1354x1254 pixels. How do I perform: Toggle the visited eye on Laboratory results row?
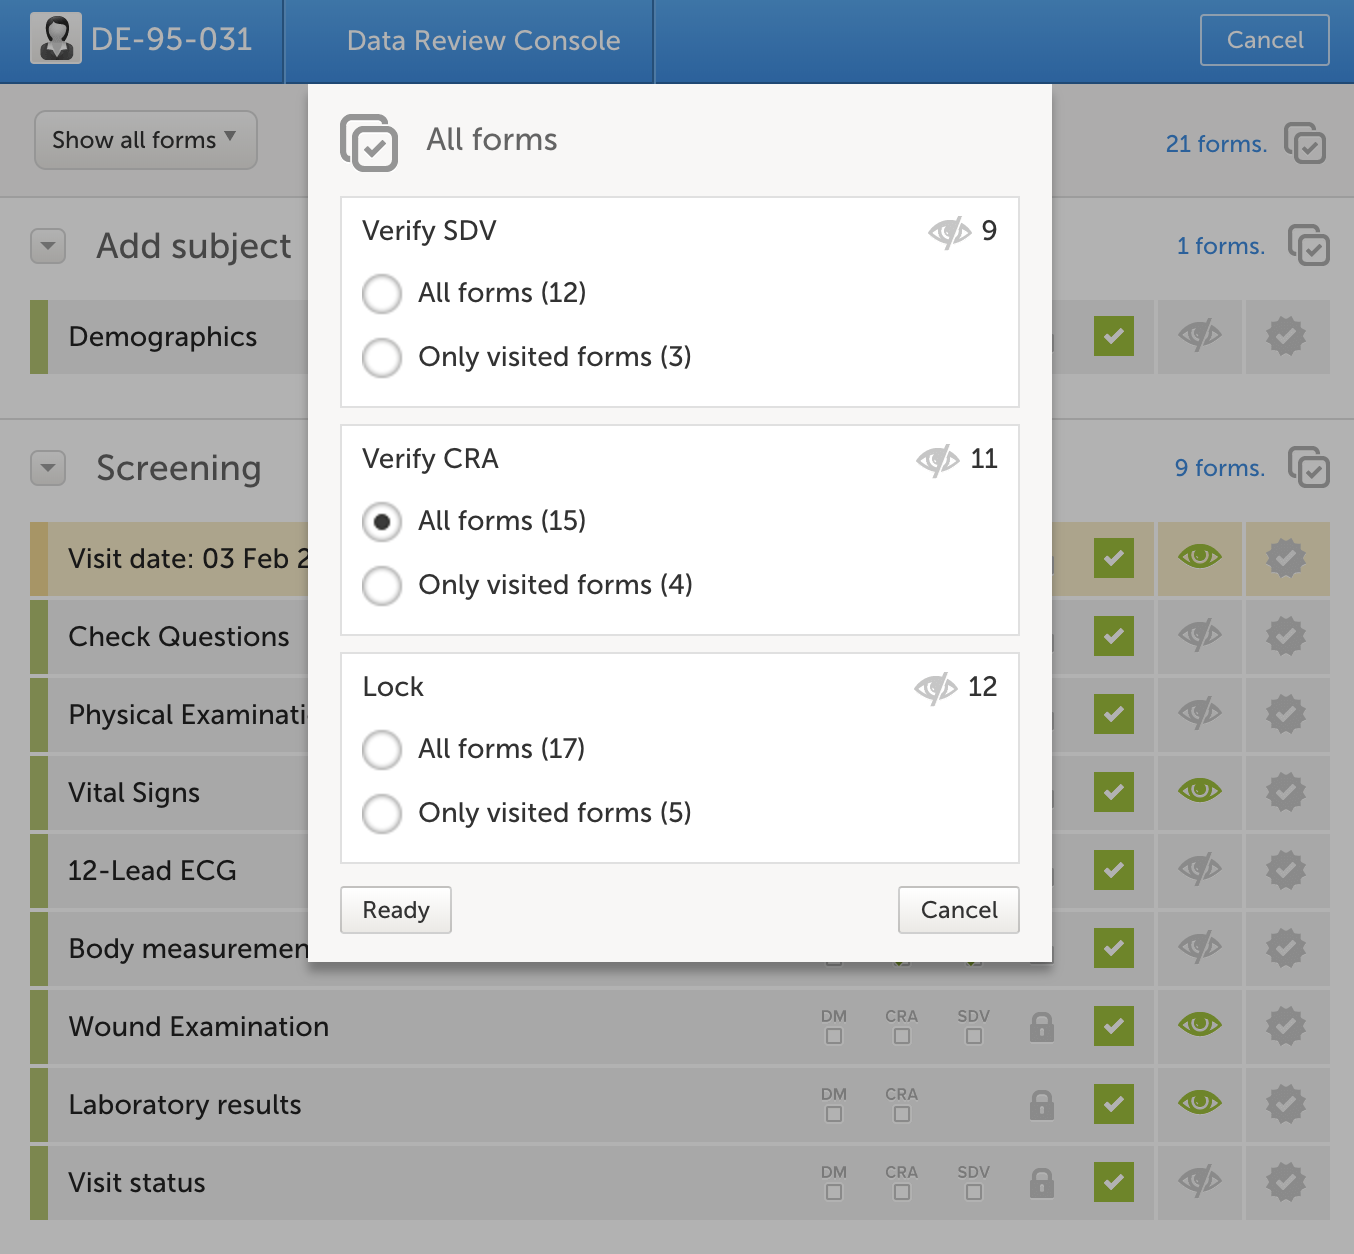click(1200, 1104)
